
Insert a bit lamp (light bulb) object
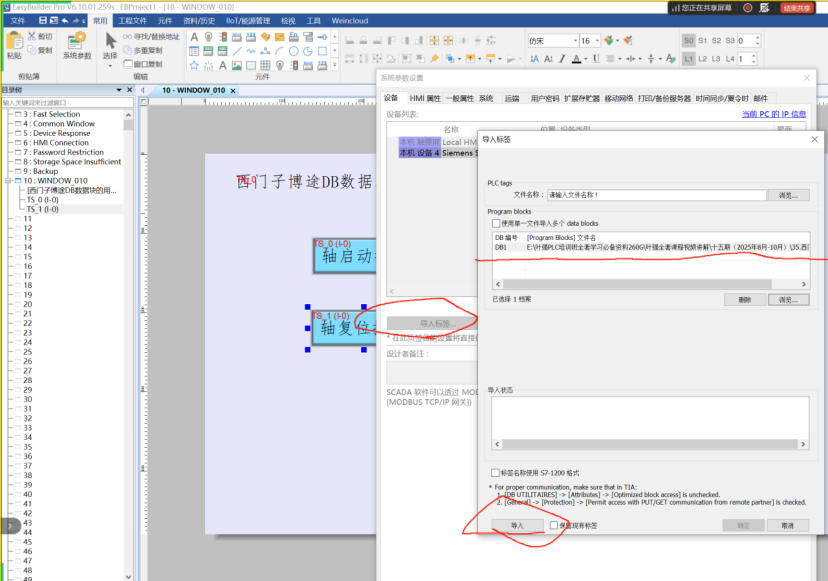209,37
